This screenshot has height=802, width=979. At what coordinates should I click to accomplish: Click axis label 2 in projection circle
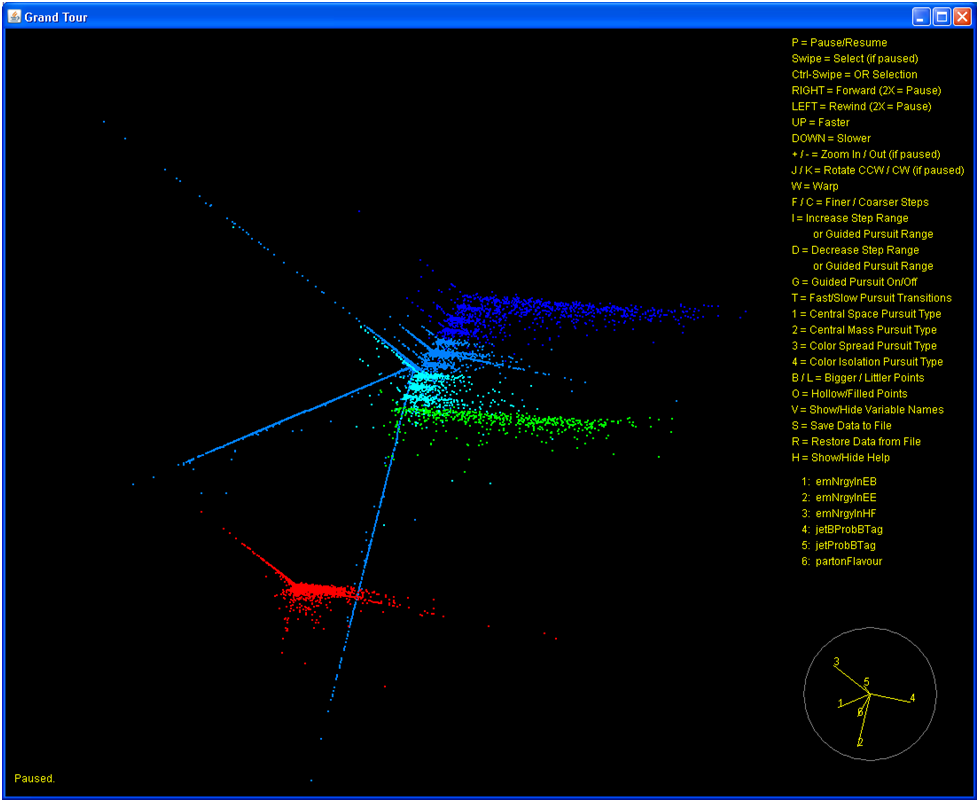(860, 742)
